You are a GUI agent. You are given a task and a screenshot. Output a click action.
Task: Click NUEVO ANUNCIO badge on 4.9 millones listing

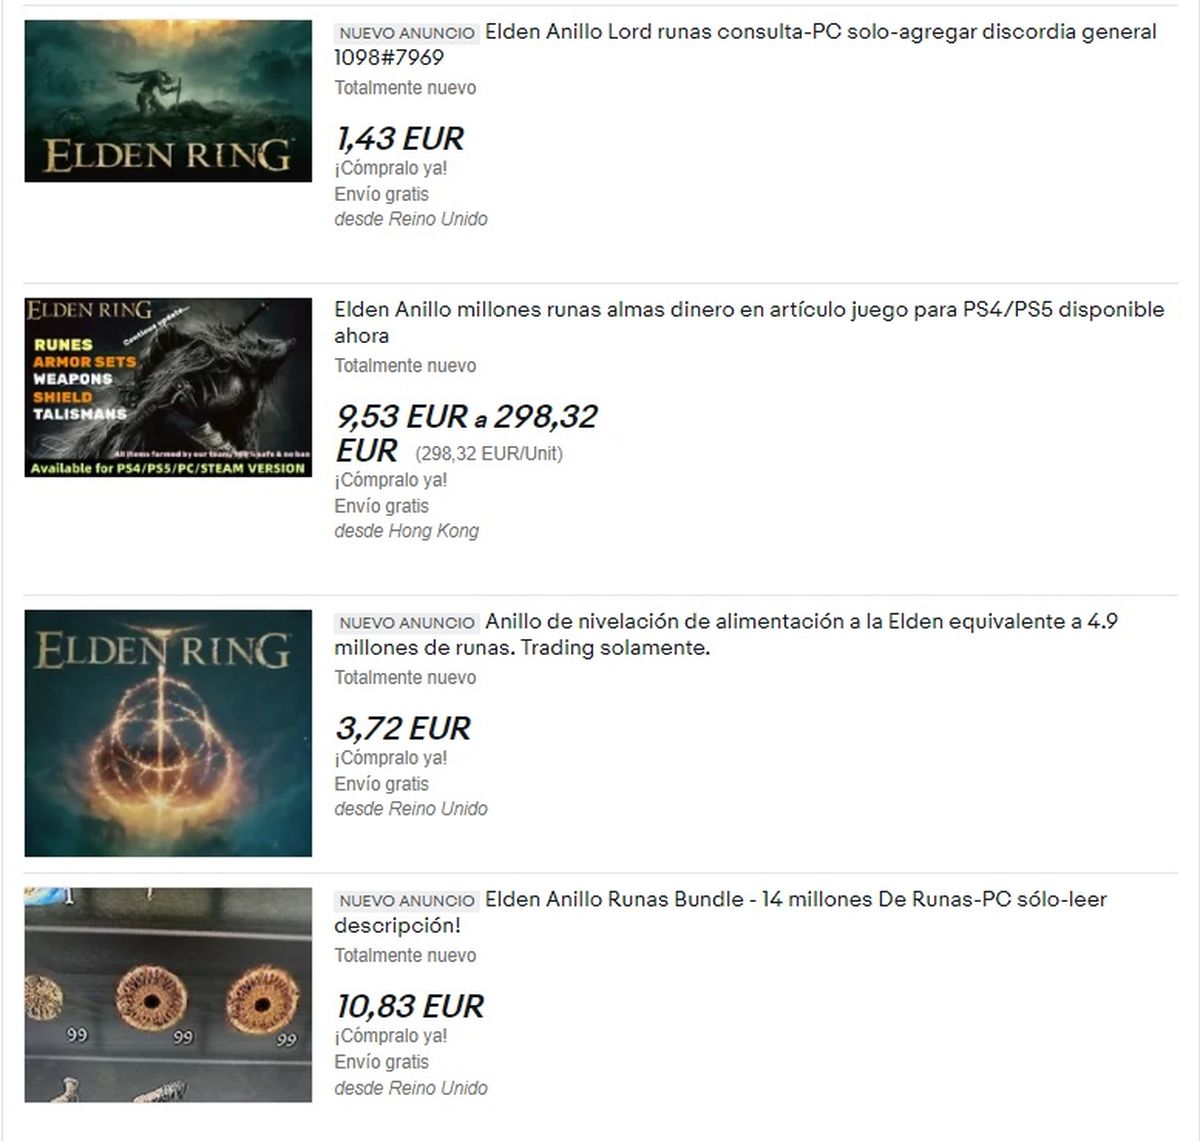[407, 623]
